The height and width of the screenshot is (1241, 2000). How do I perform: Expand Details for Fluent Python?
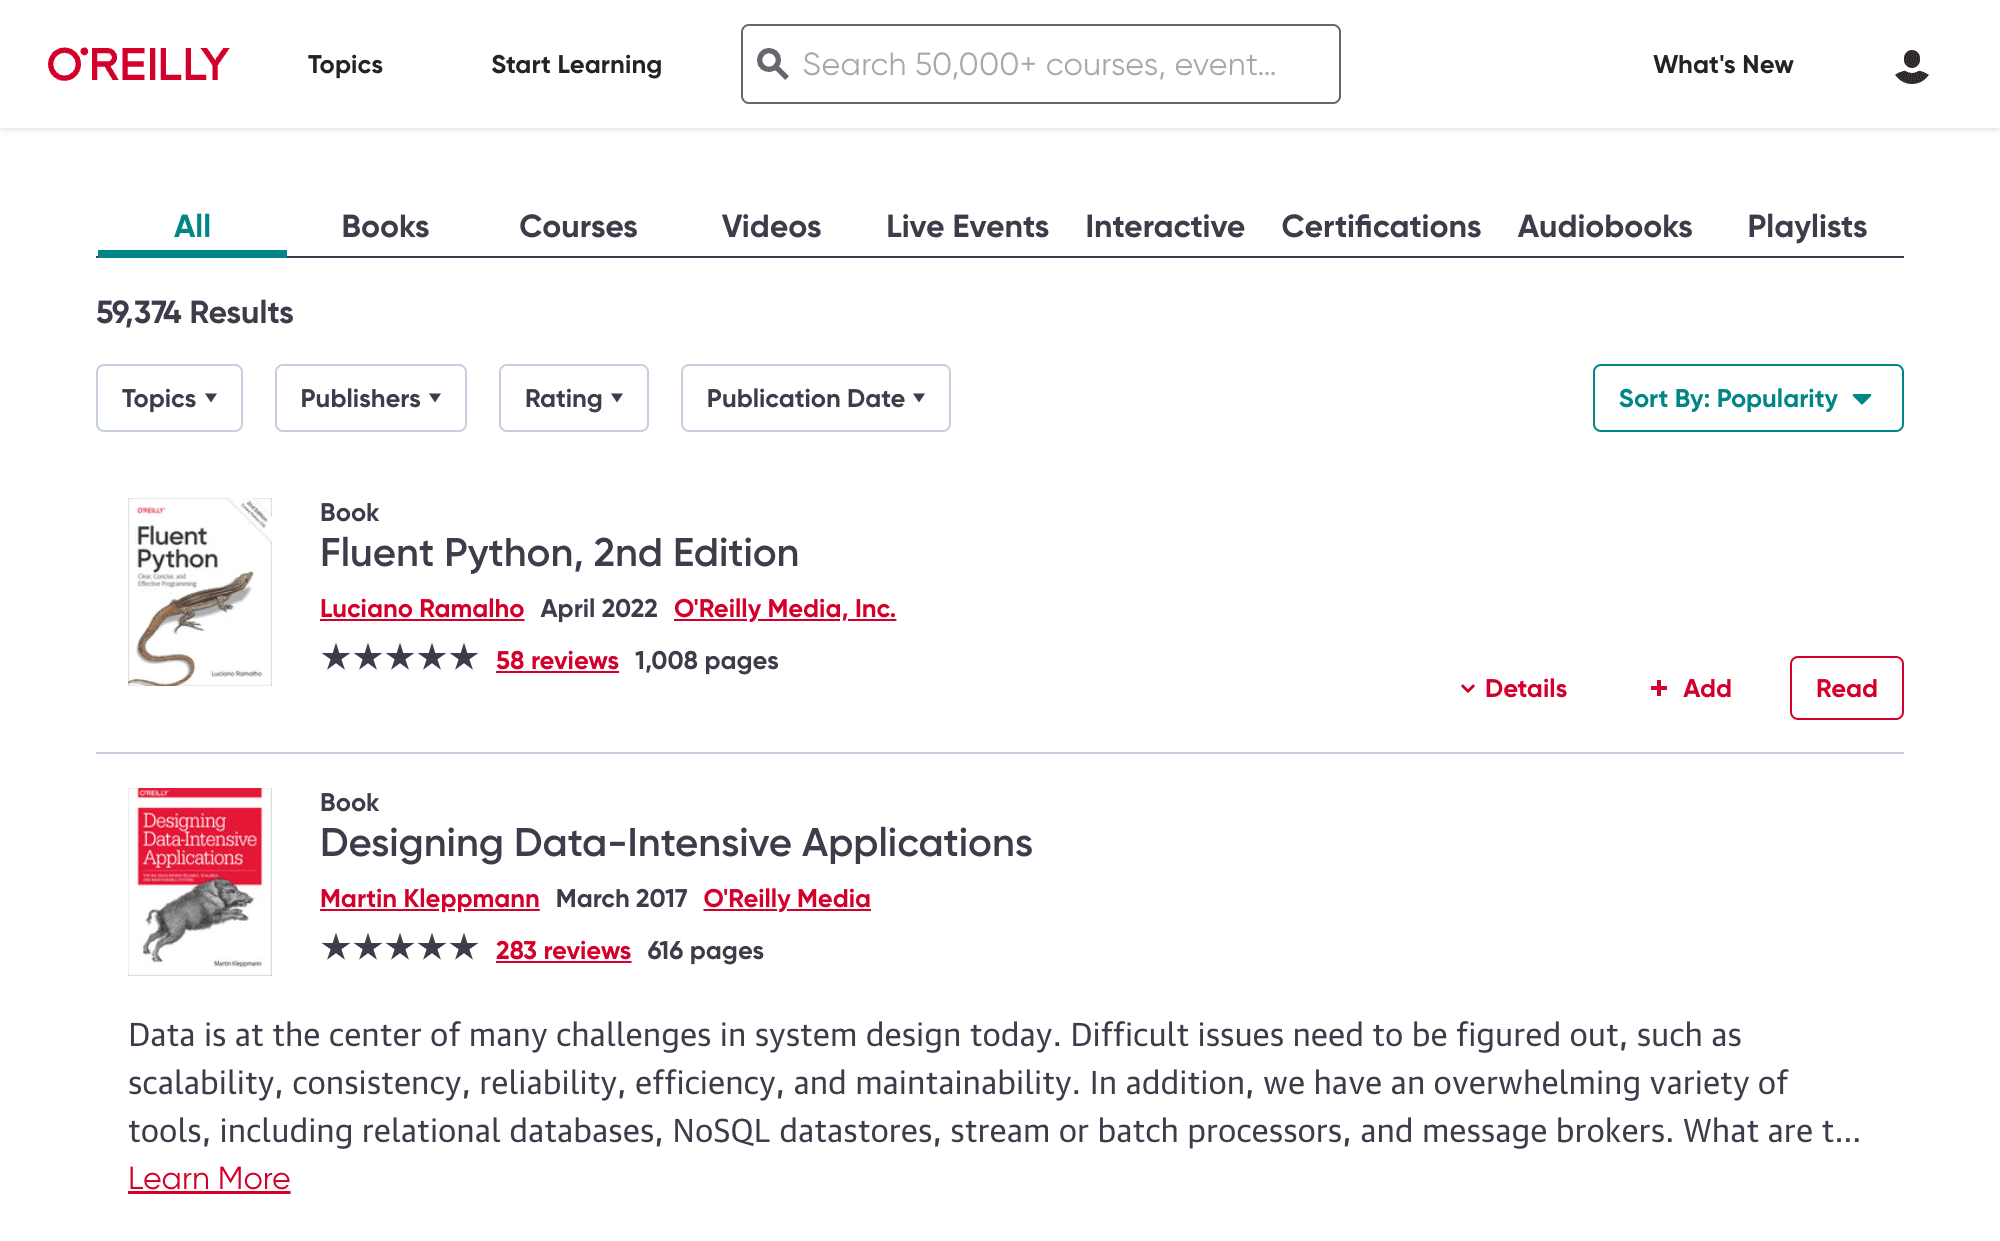[1514, 688]
